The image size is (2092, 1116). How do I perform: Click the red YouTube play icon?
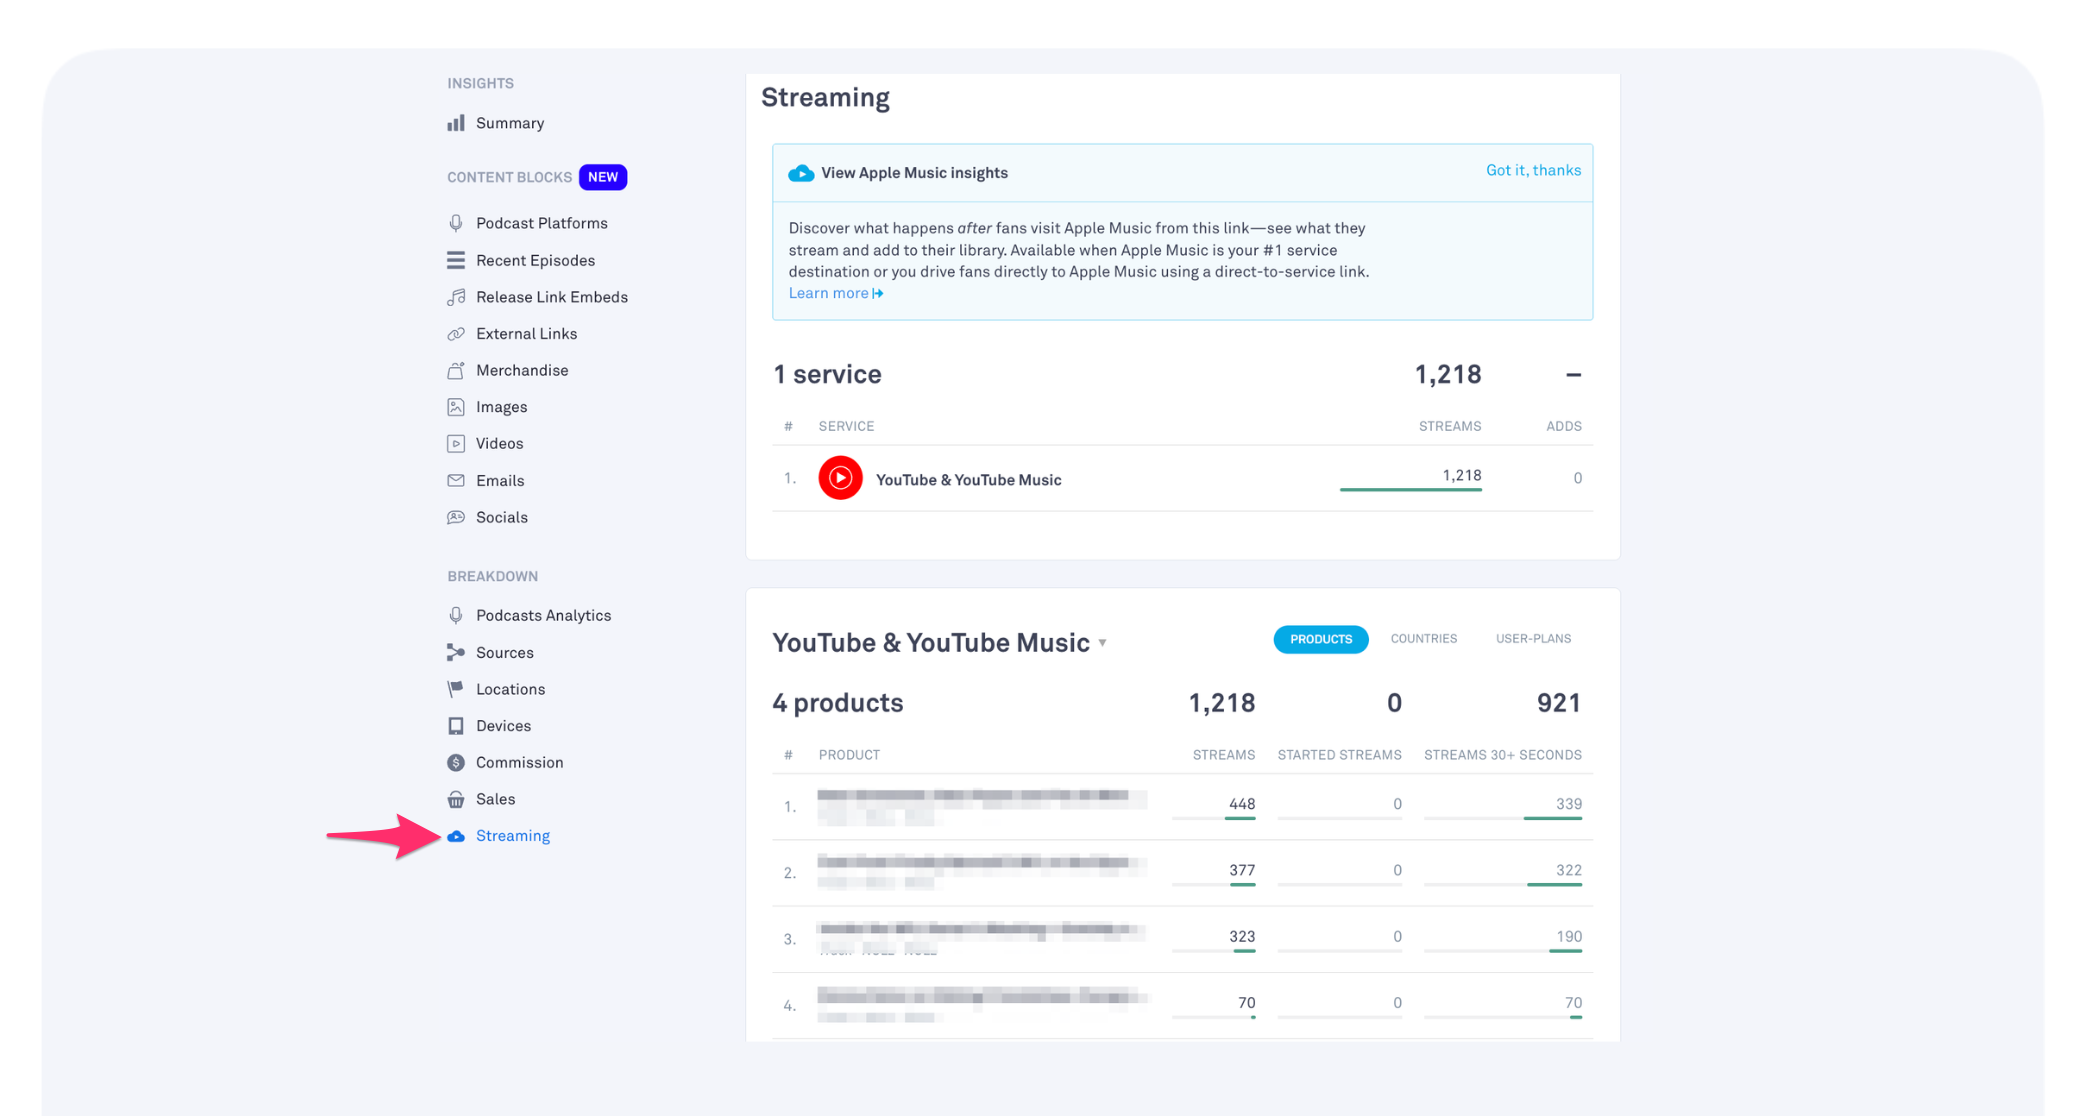click(840, 478)
